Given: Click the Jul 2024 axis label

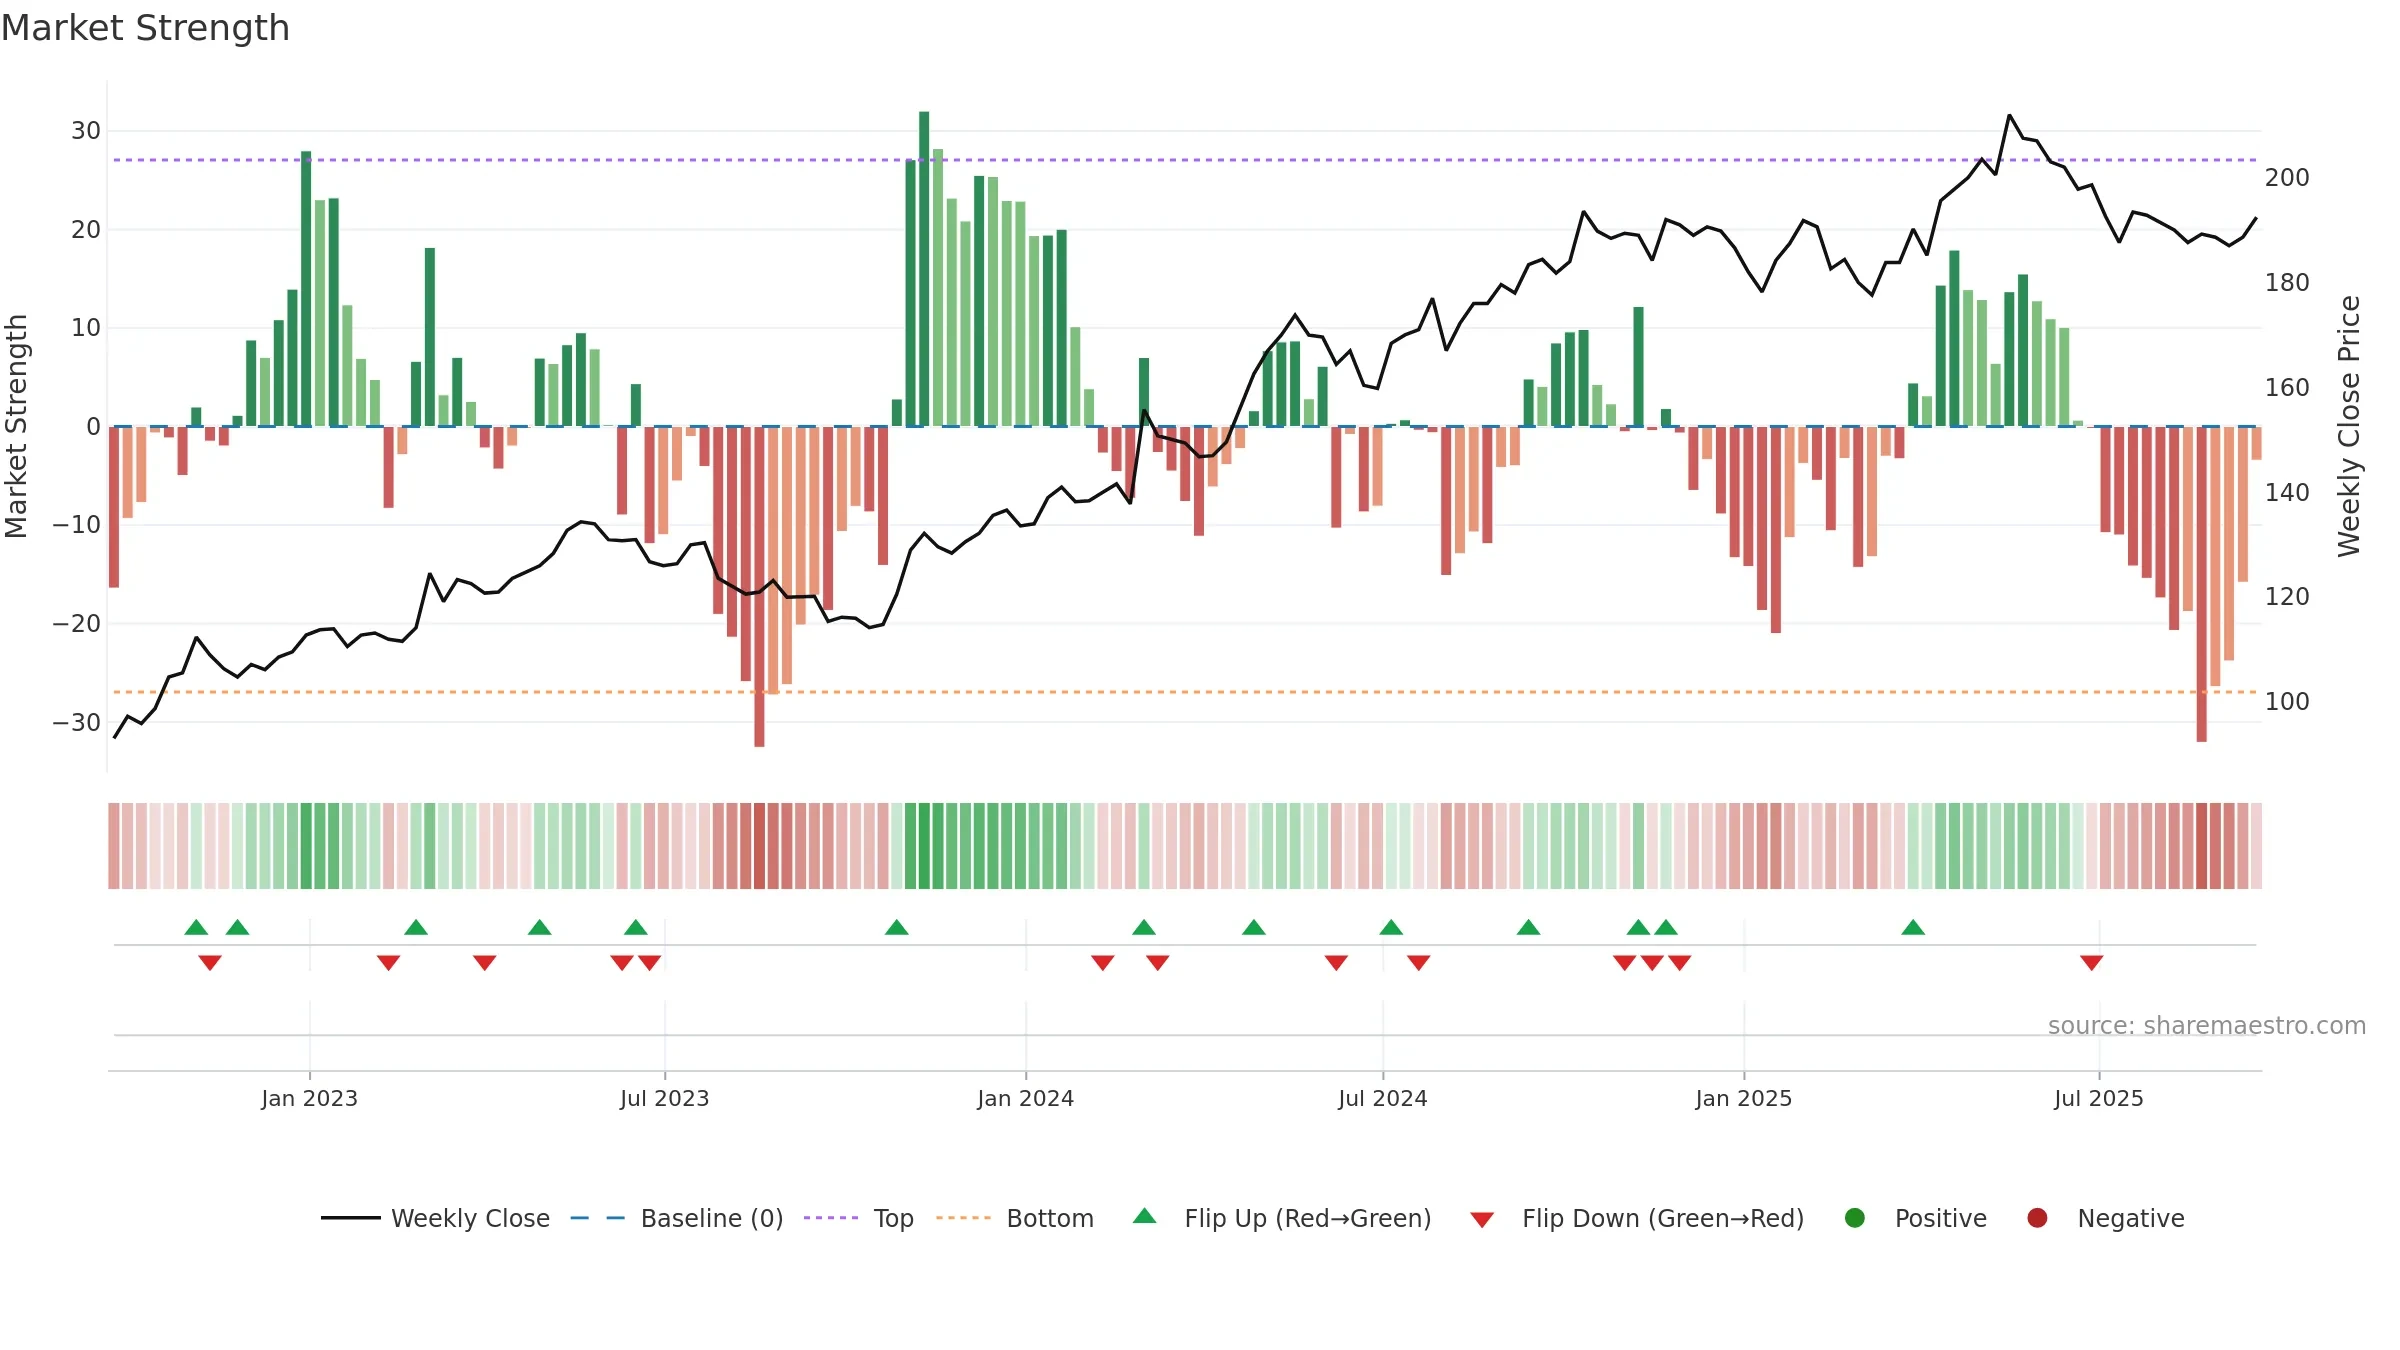Looking at the screenshot, I should pyautogui.click(x=1382, y=1098).
